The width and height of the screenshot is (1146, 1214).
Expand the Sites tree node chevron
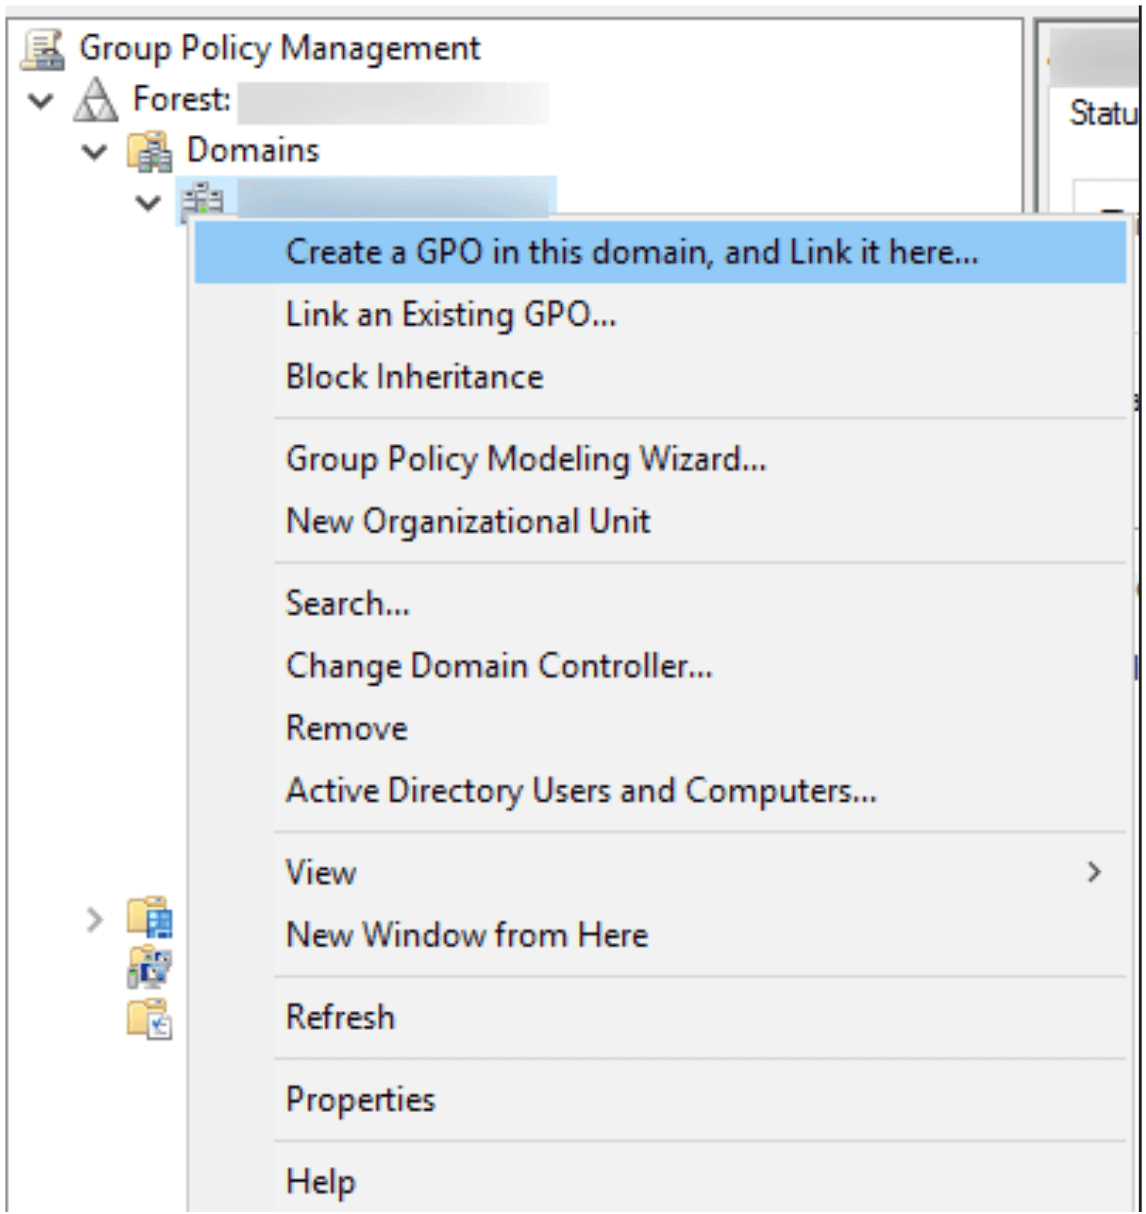[x=94, y=919]
